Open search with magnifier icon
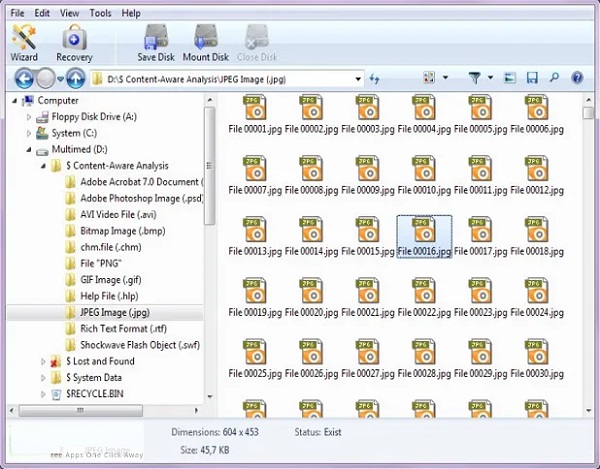Viewport: 600px width, 469px height. click(554, 78)
